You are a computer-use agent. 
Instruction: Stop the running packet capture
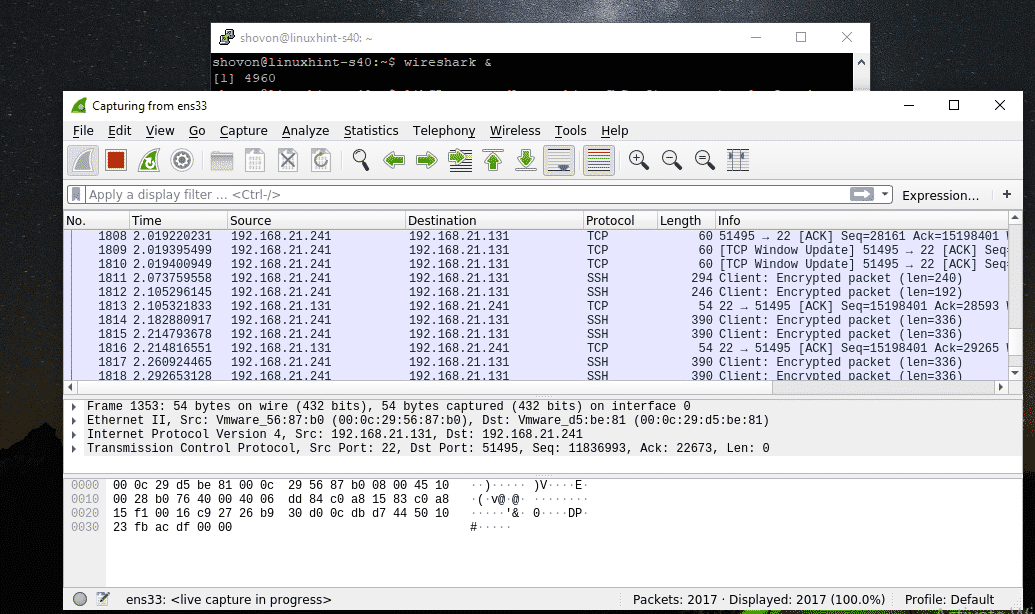[x=115, y=160]
